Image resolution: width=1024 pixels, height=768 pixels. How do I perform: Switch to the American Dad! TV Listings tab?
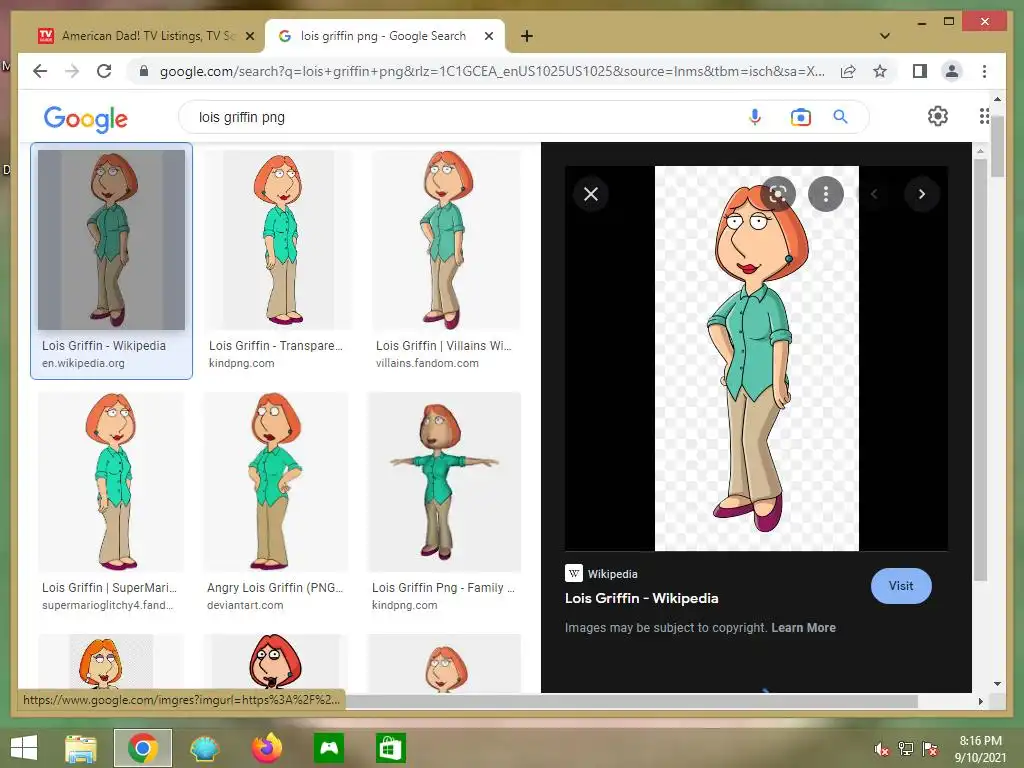145,36
